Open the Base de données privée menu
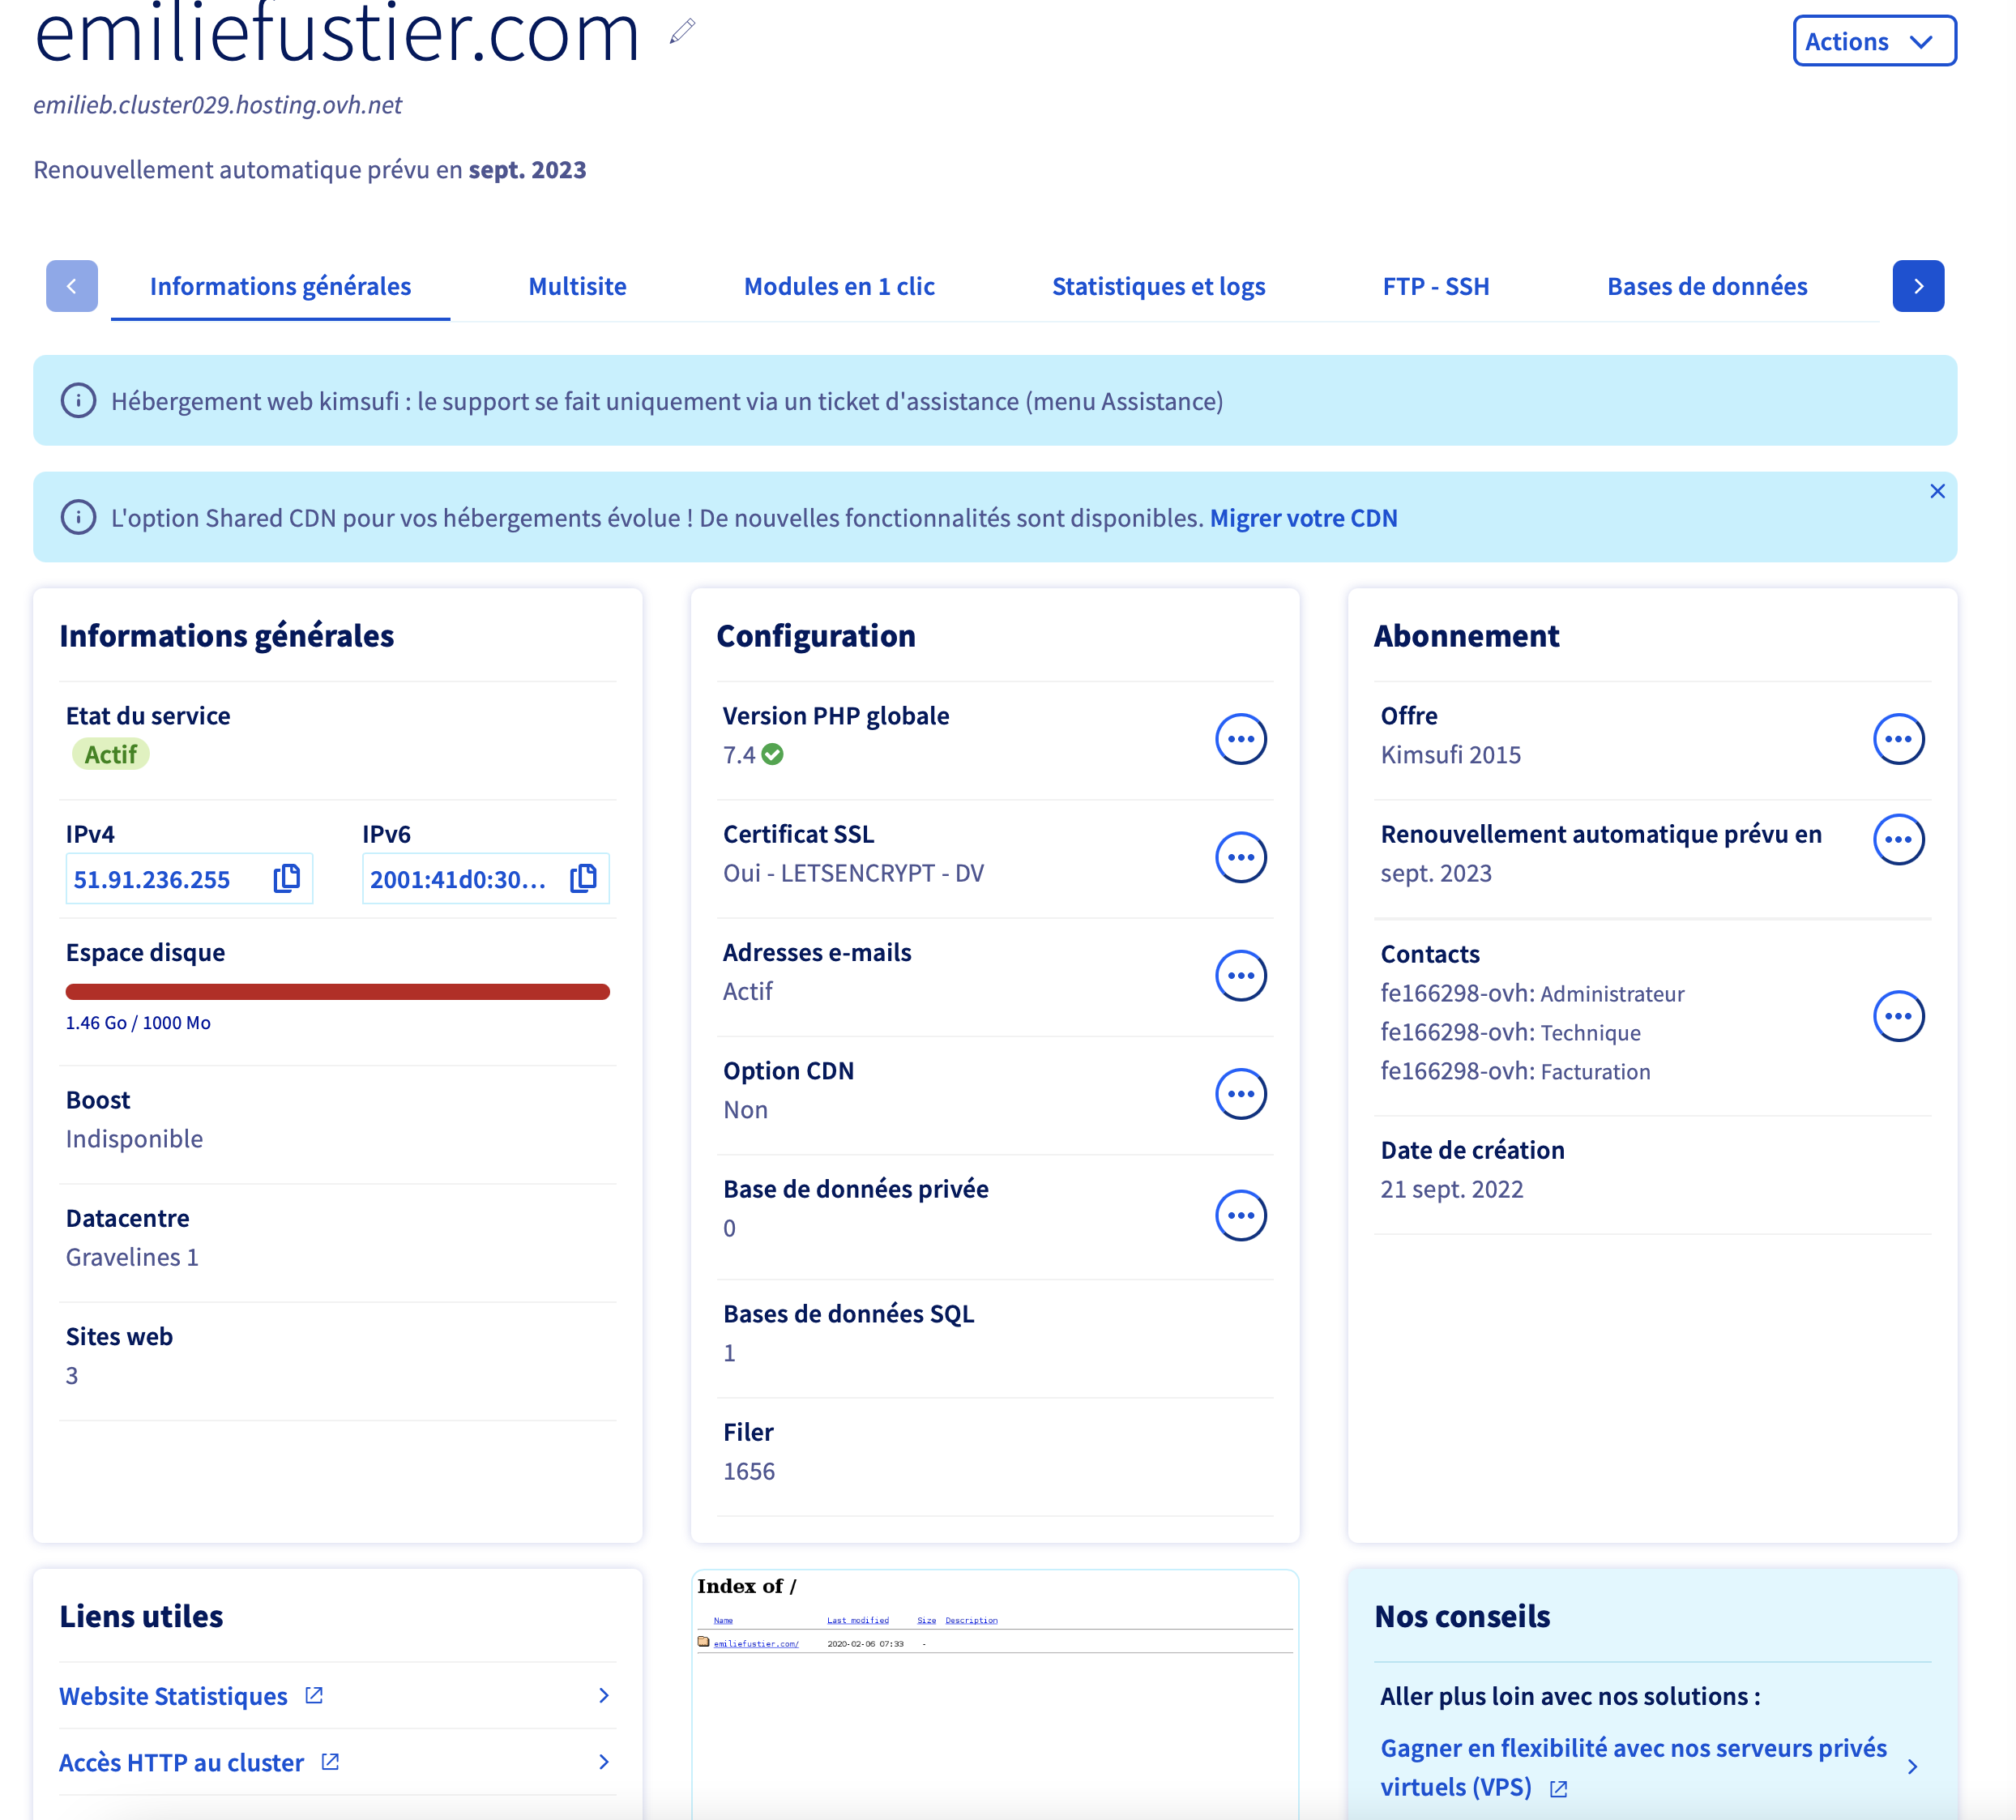This screenshot has height=1820, width=2016. 1240,1215
